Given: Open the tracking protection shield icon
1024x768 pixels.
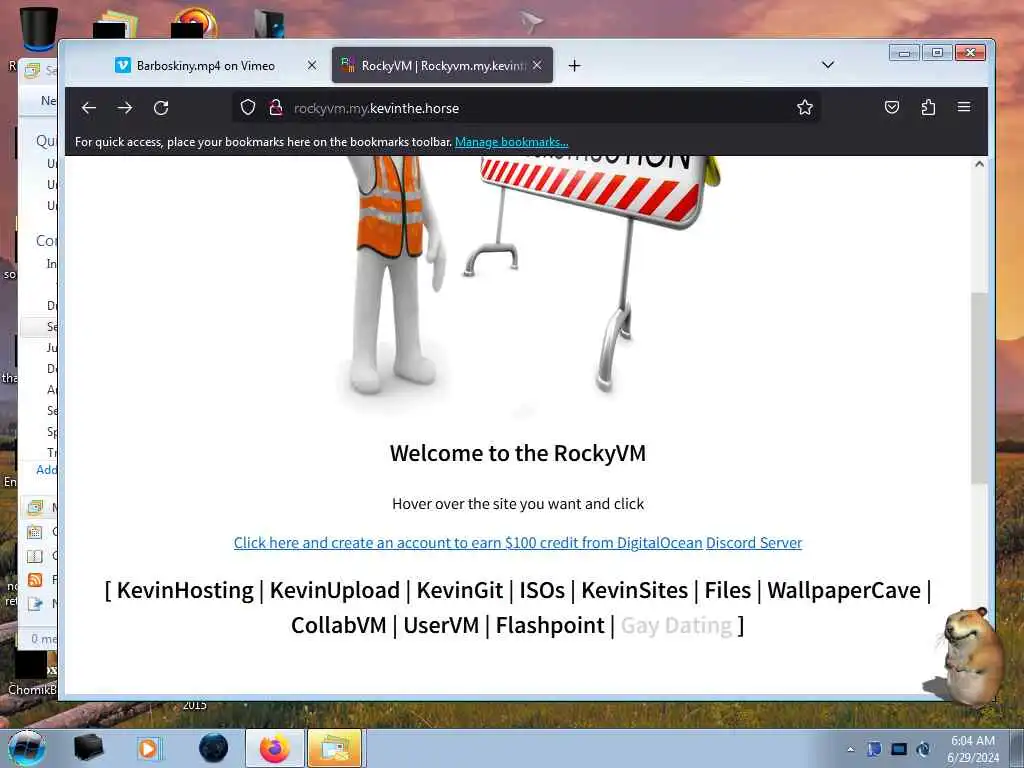Looking at the screenshot, I should (248, 107).
